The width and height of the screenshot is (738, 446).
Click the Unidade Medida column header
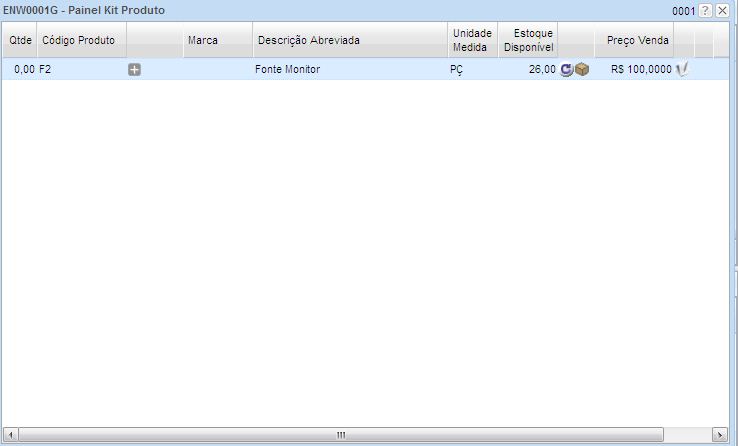473,40
